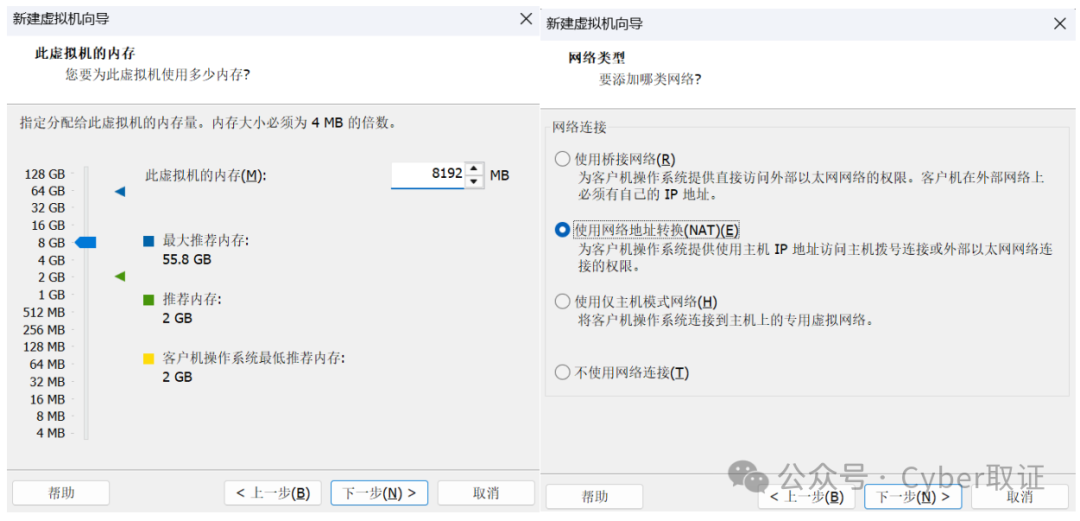1080x521 pixels.
Task: Click the 2 GB scale label
Action: click(52, 277)
